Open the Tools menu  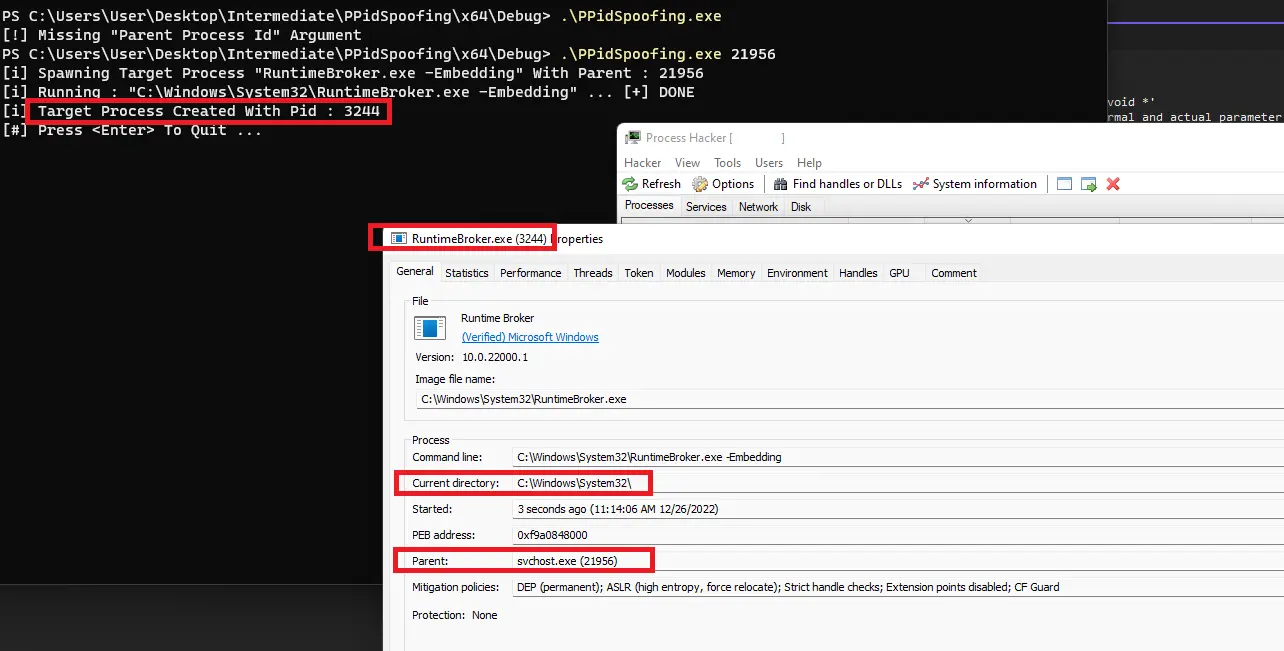[727, 163]
